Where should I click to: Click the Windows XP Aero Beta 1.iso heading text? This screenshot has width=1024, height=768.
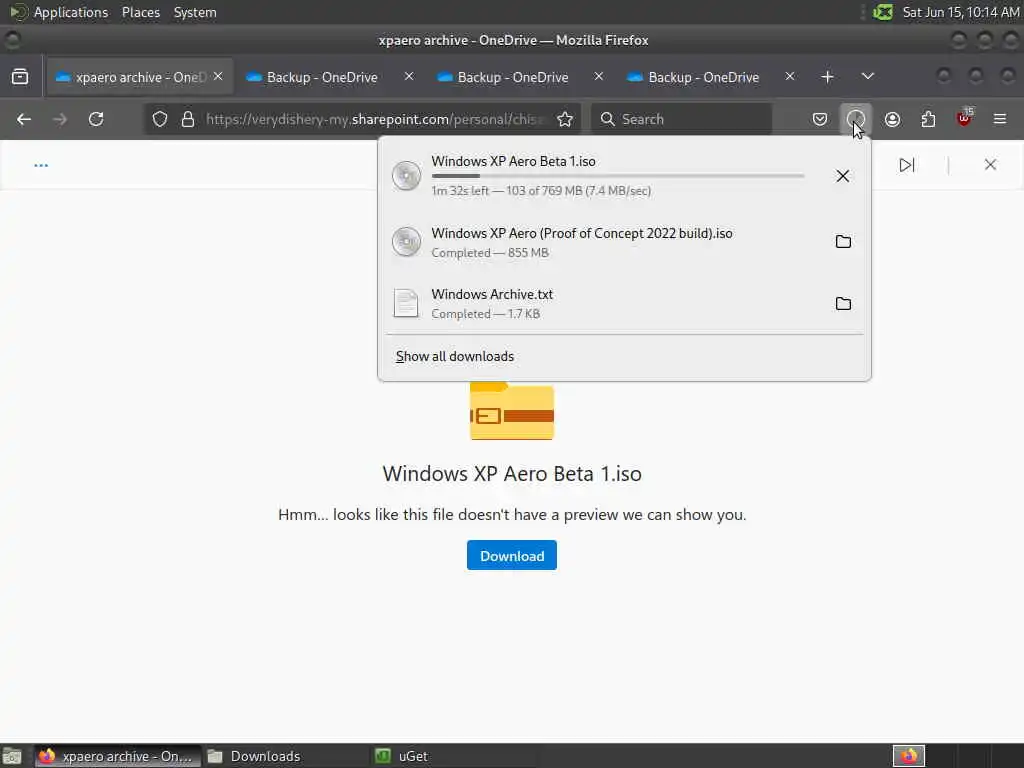tap(512, 473)
